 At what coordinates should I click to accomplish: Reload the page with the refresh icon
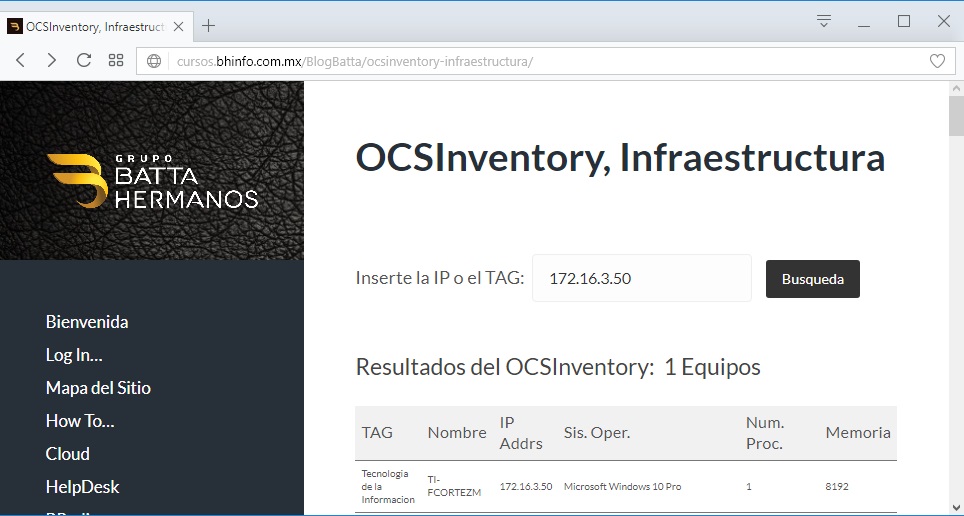[84, 60]
